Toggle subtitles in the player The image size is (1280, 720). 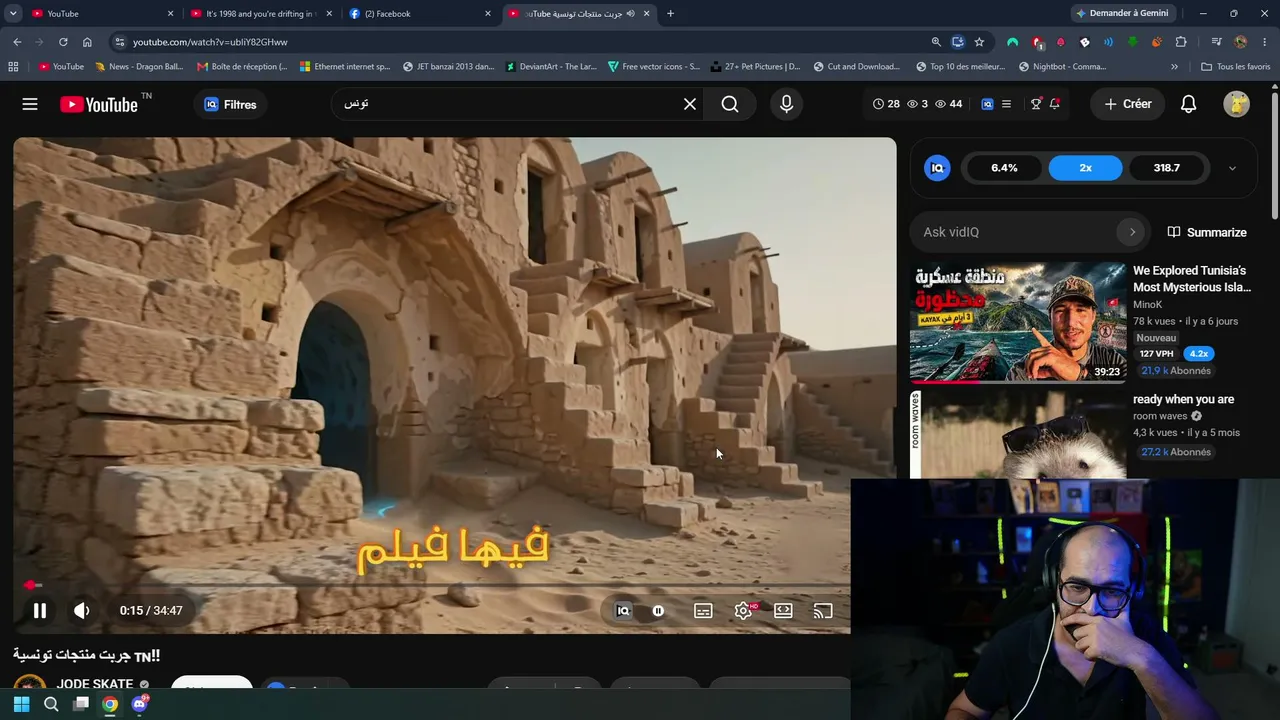coord(703,610)
